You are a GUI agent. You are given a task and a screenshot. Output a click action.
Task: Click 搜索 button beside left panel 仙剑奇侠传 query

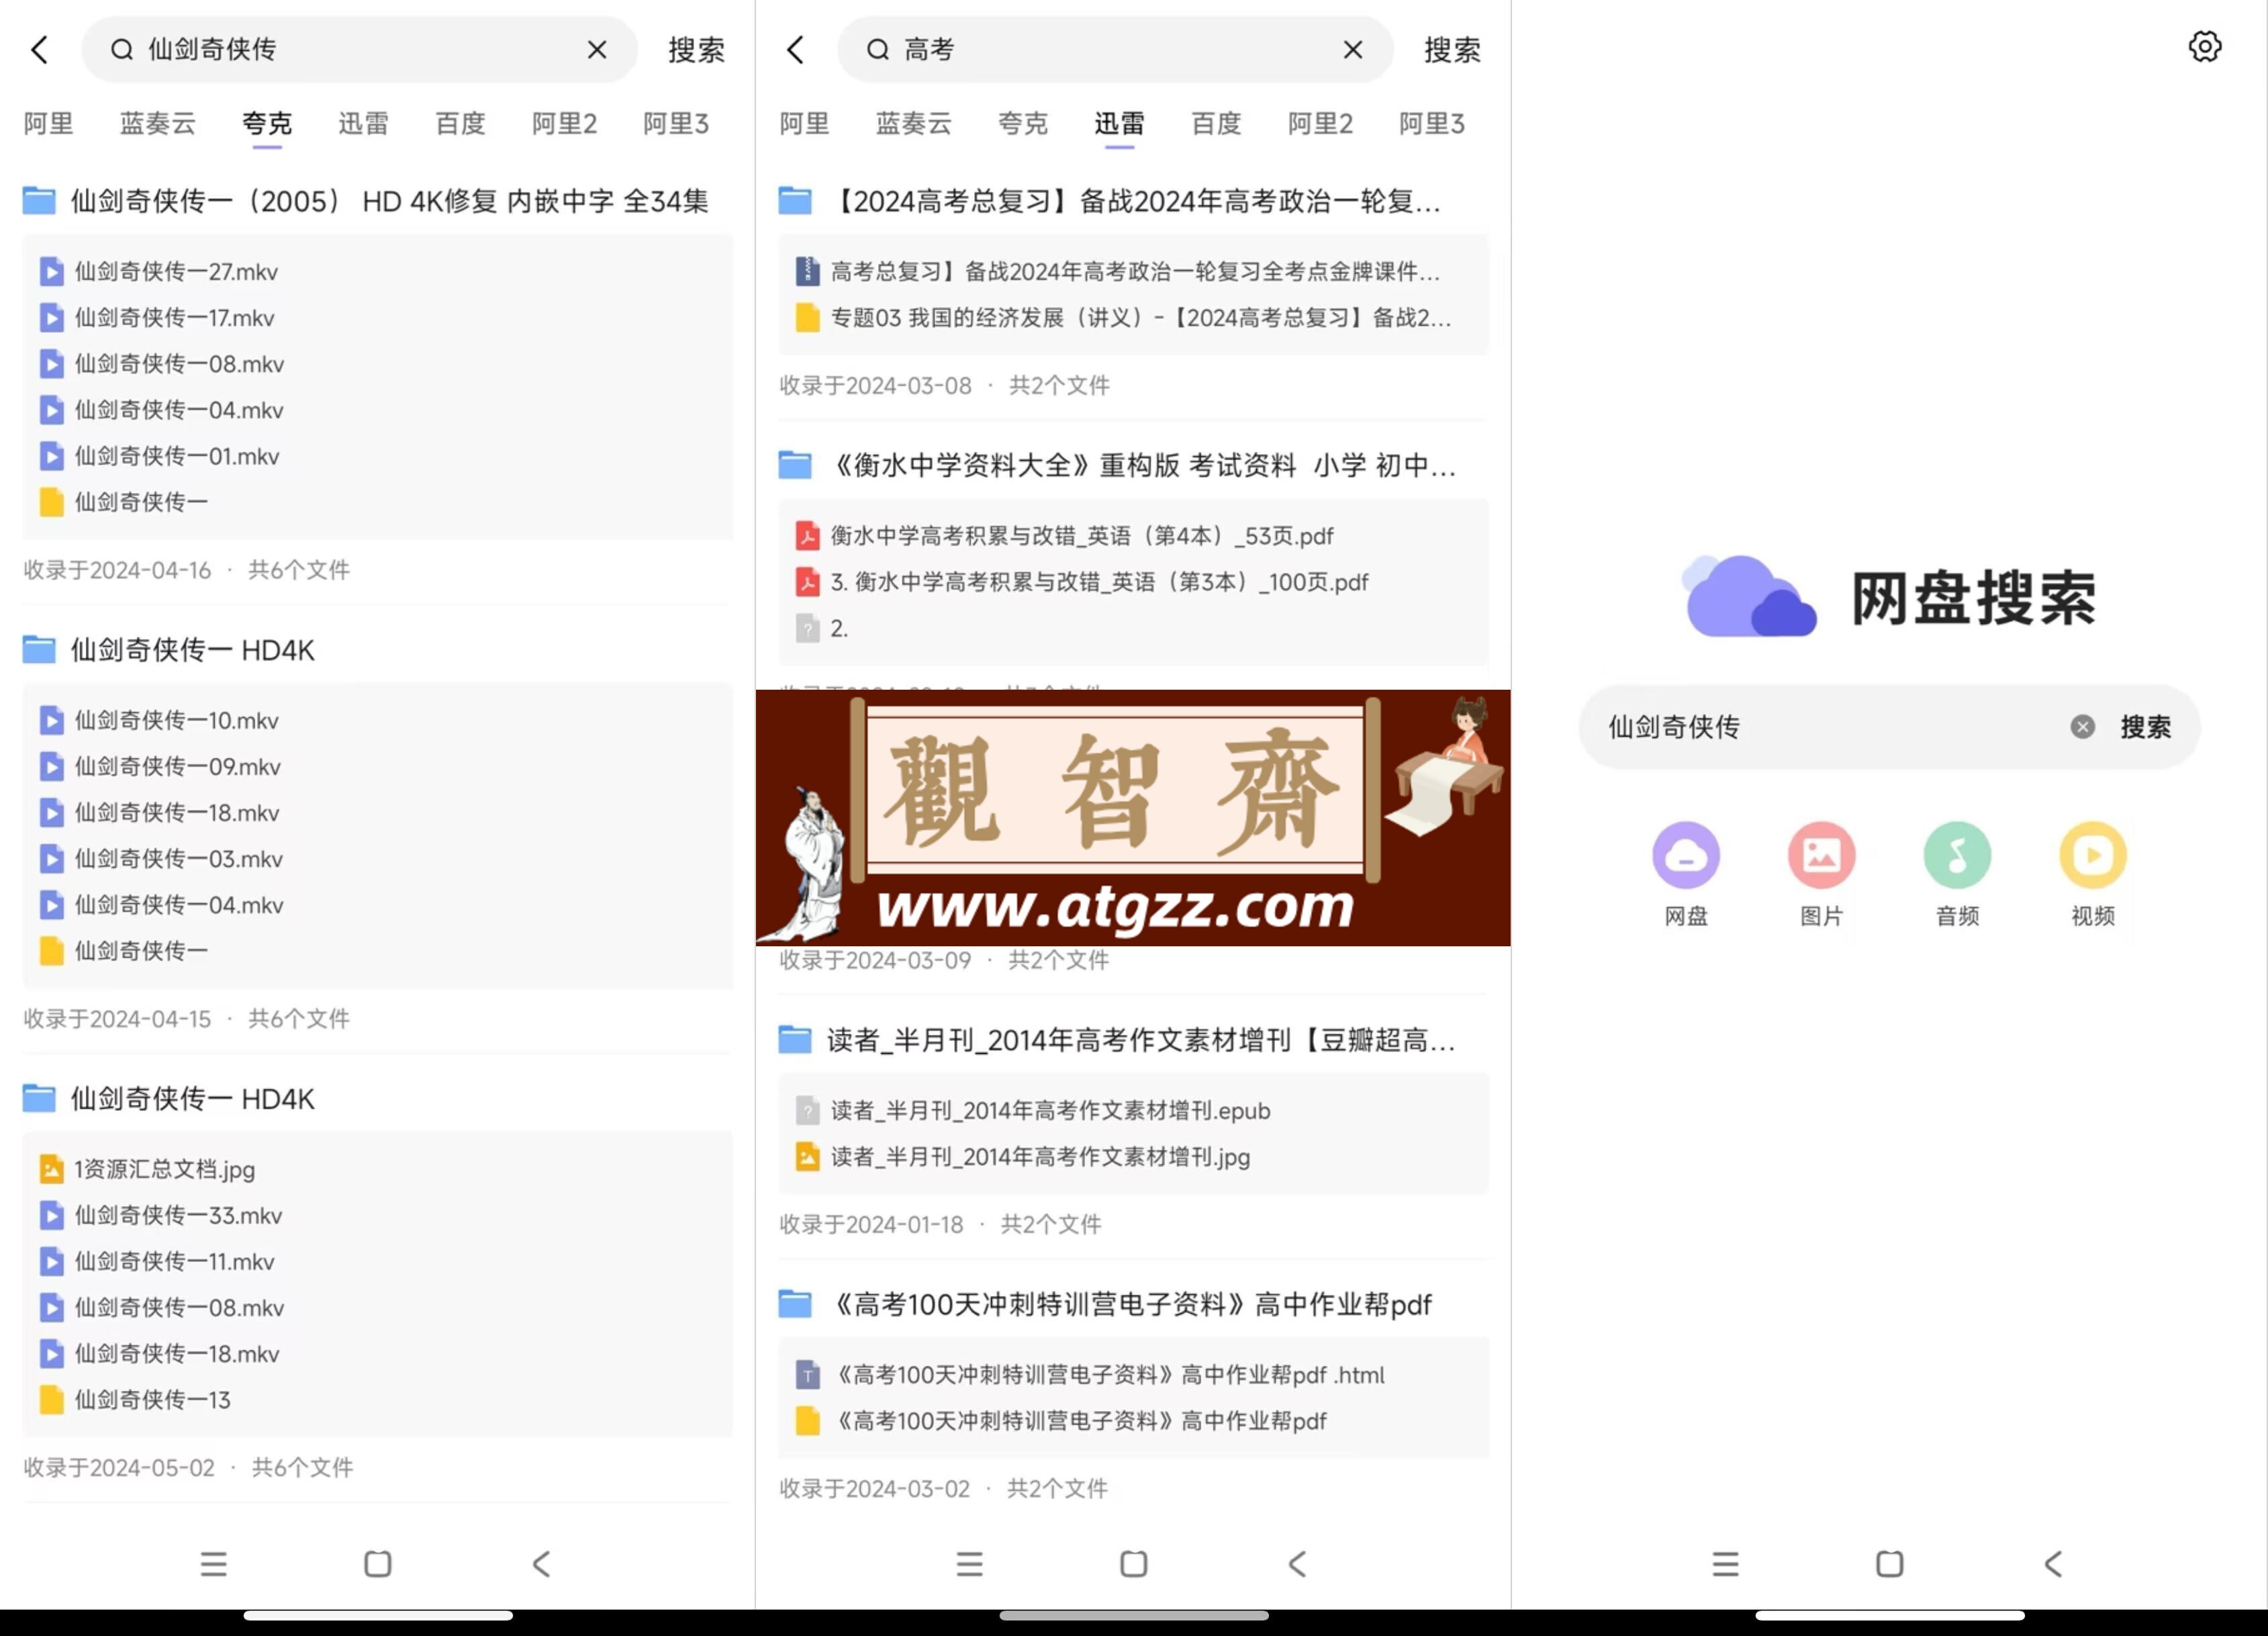(x=696, y=50)
